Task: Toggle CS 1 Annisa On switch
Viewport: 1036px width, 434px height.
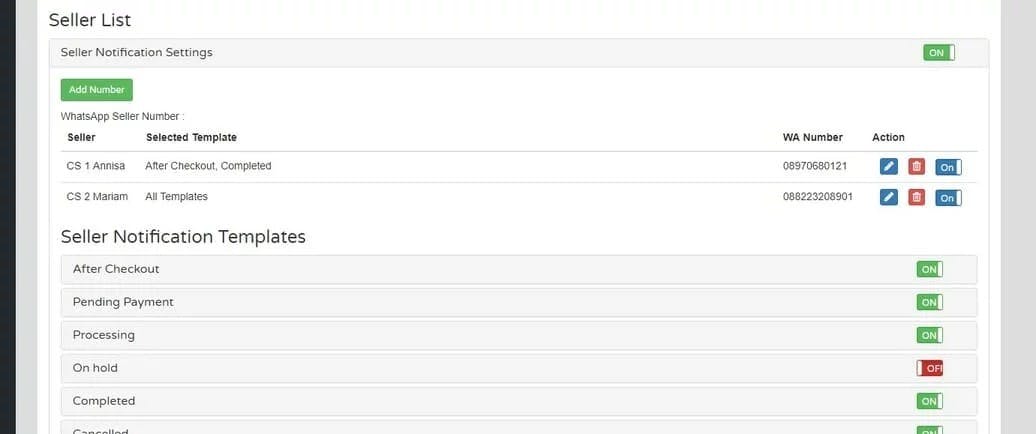Action: tap(948, 167)
